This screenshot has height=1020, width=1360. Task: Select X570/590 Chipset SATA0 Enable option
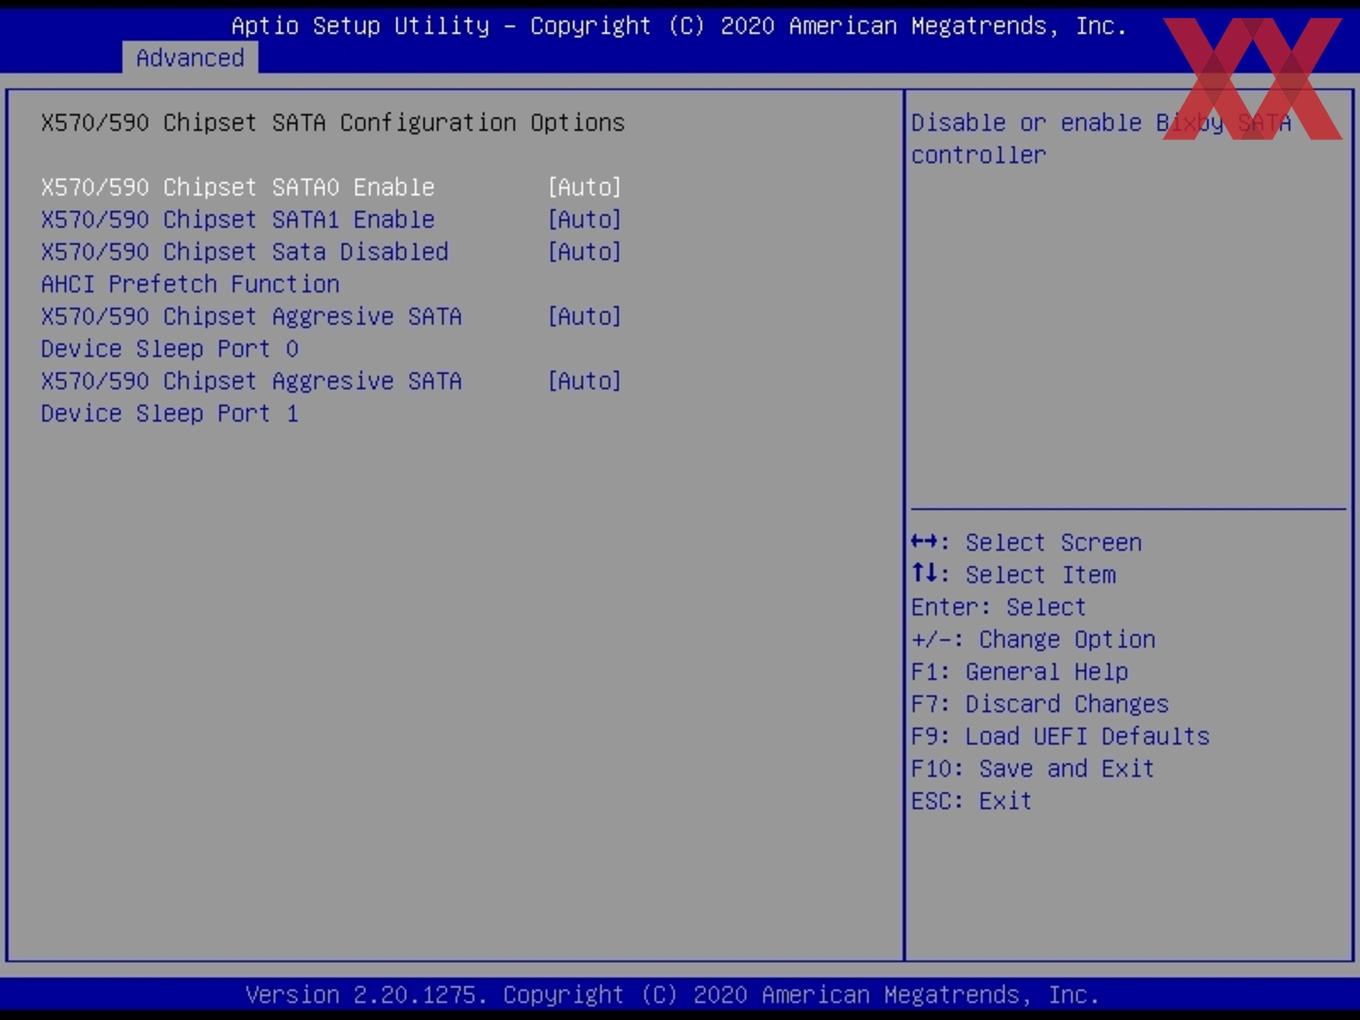238,187
